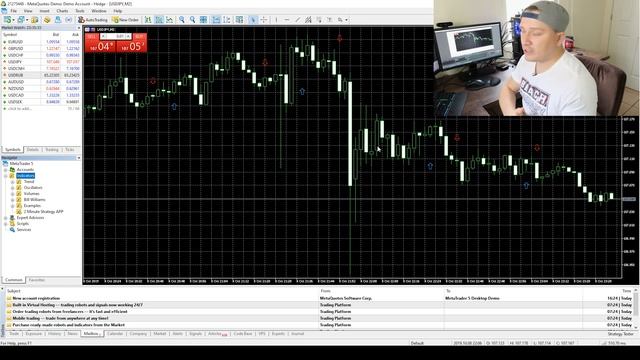Click the Strategy Tester toolbar icon
Screen dimensions: 640x360
[x=69, y=20]
